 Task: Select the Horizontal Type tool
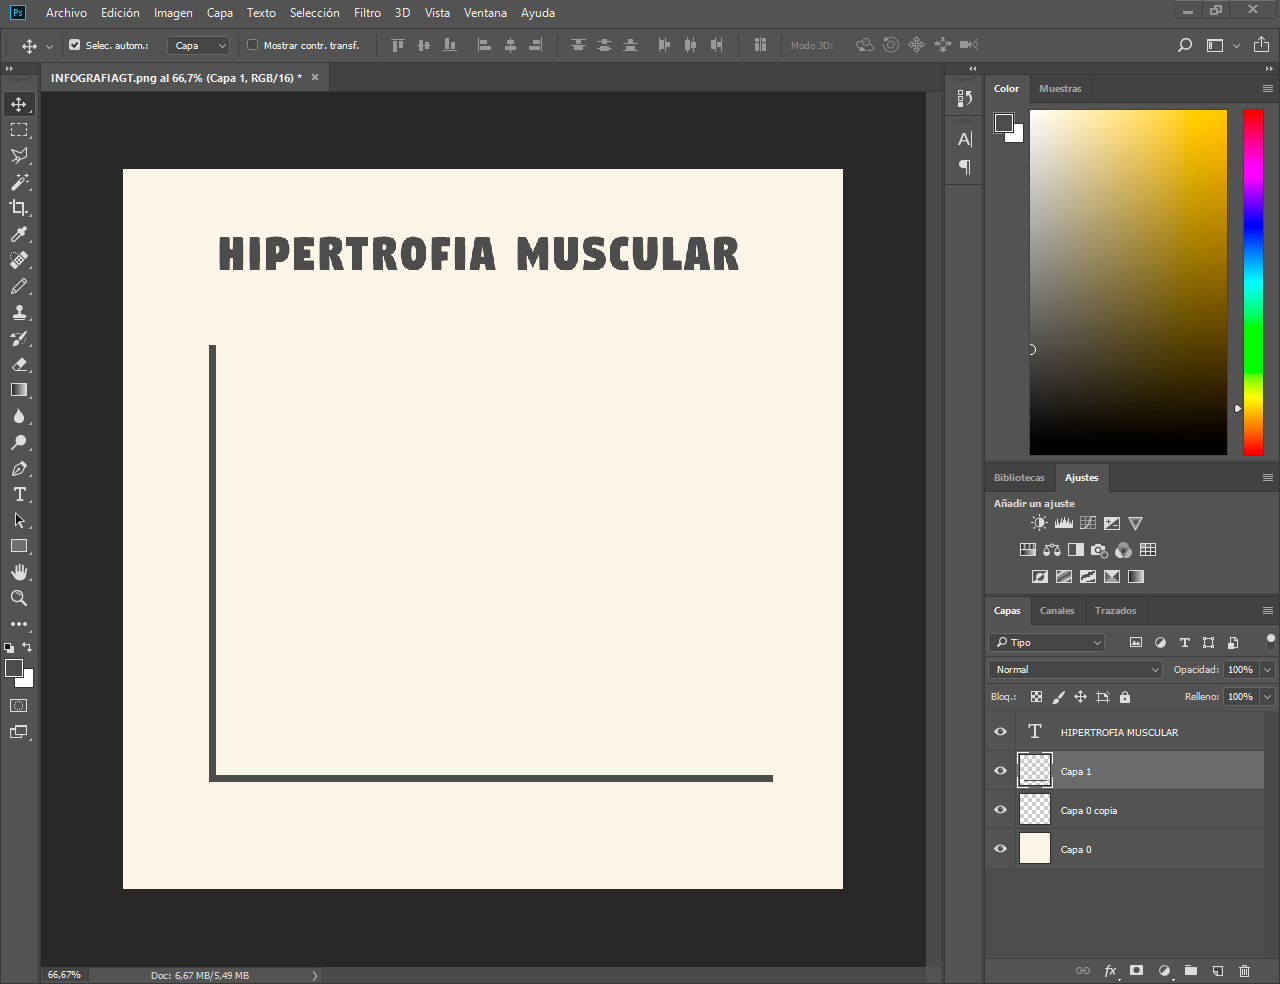click(19, 495)
